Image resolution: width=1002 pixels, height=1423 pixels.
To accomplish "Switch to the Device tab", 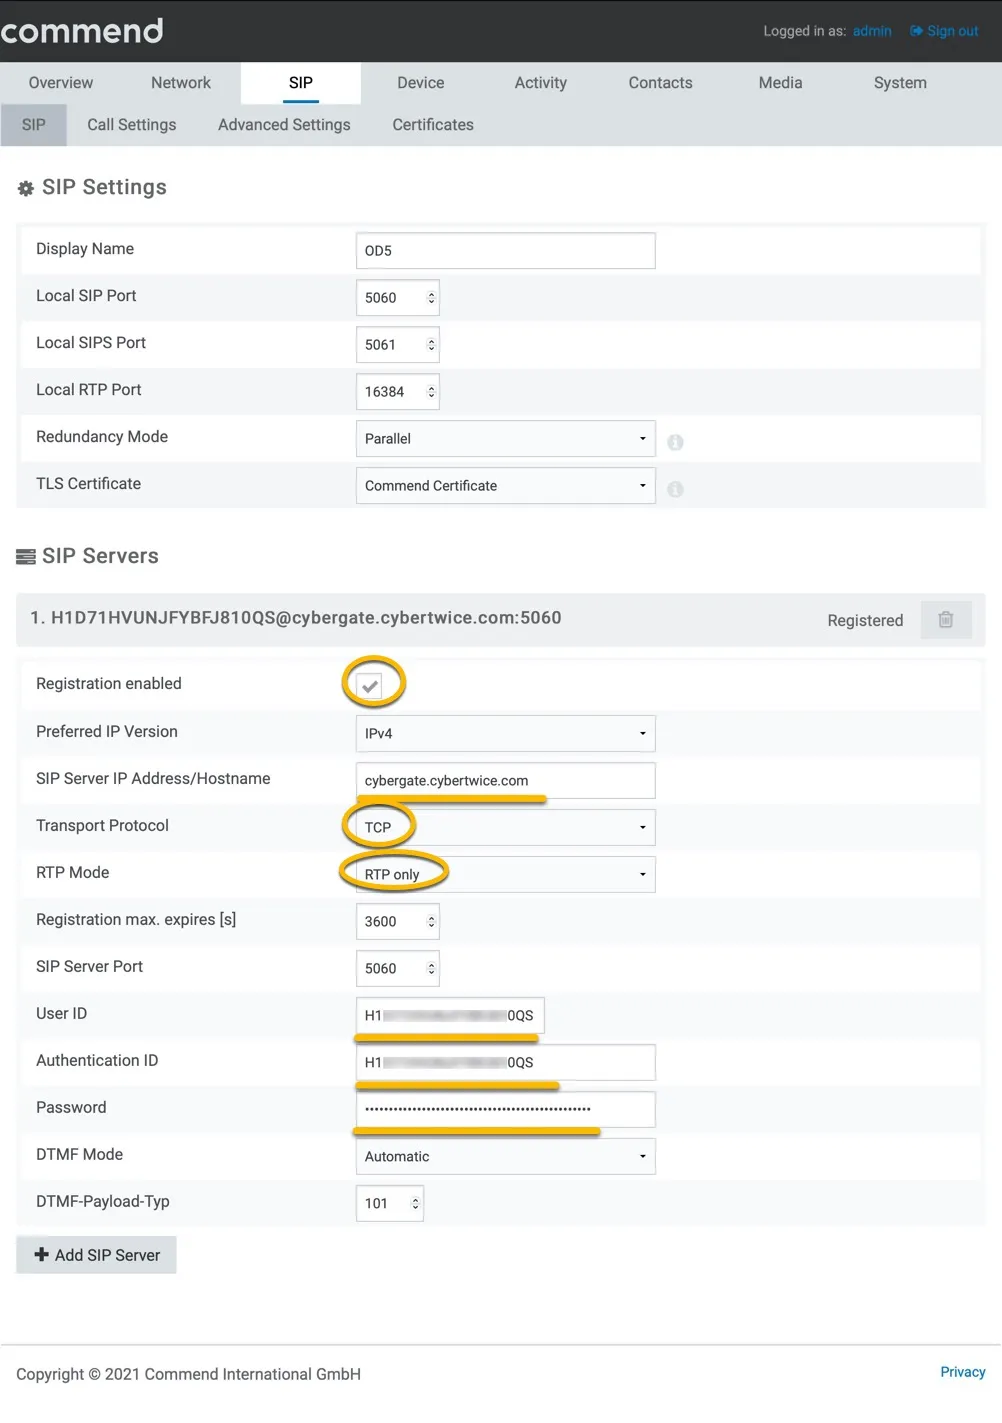I will click(421, 83).
